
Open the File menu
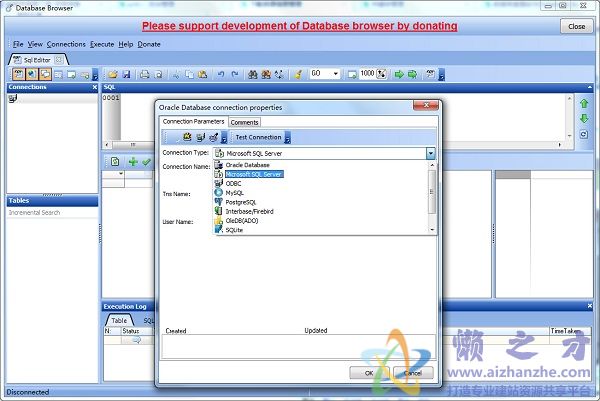click(18, 44)
